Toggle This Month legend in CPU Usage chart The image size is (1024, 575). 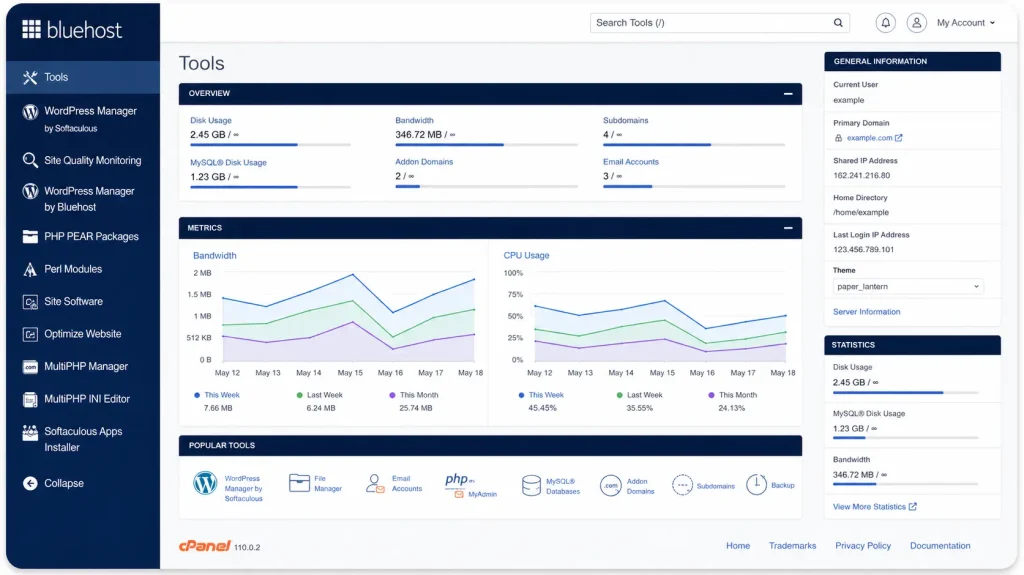[733, 395]
